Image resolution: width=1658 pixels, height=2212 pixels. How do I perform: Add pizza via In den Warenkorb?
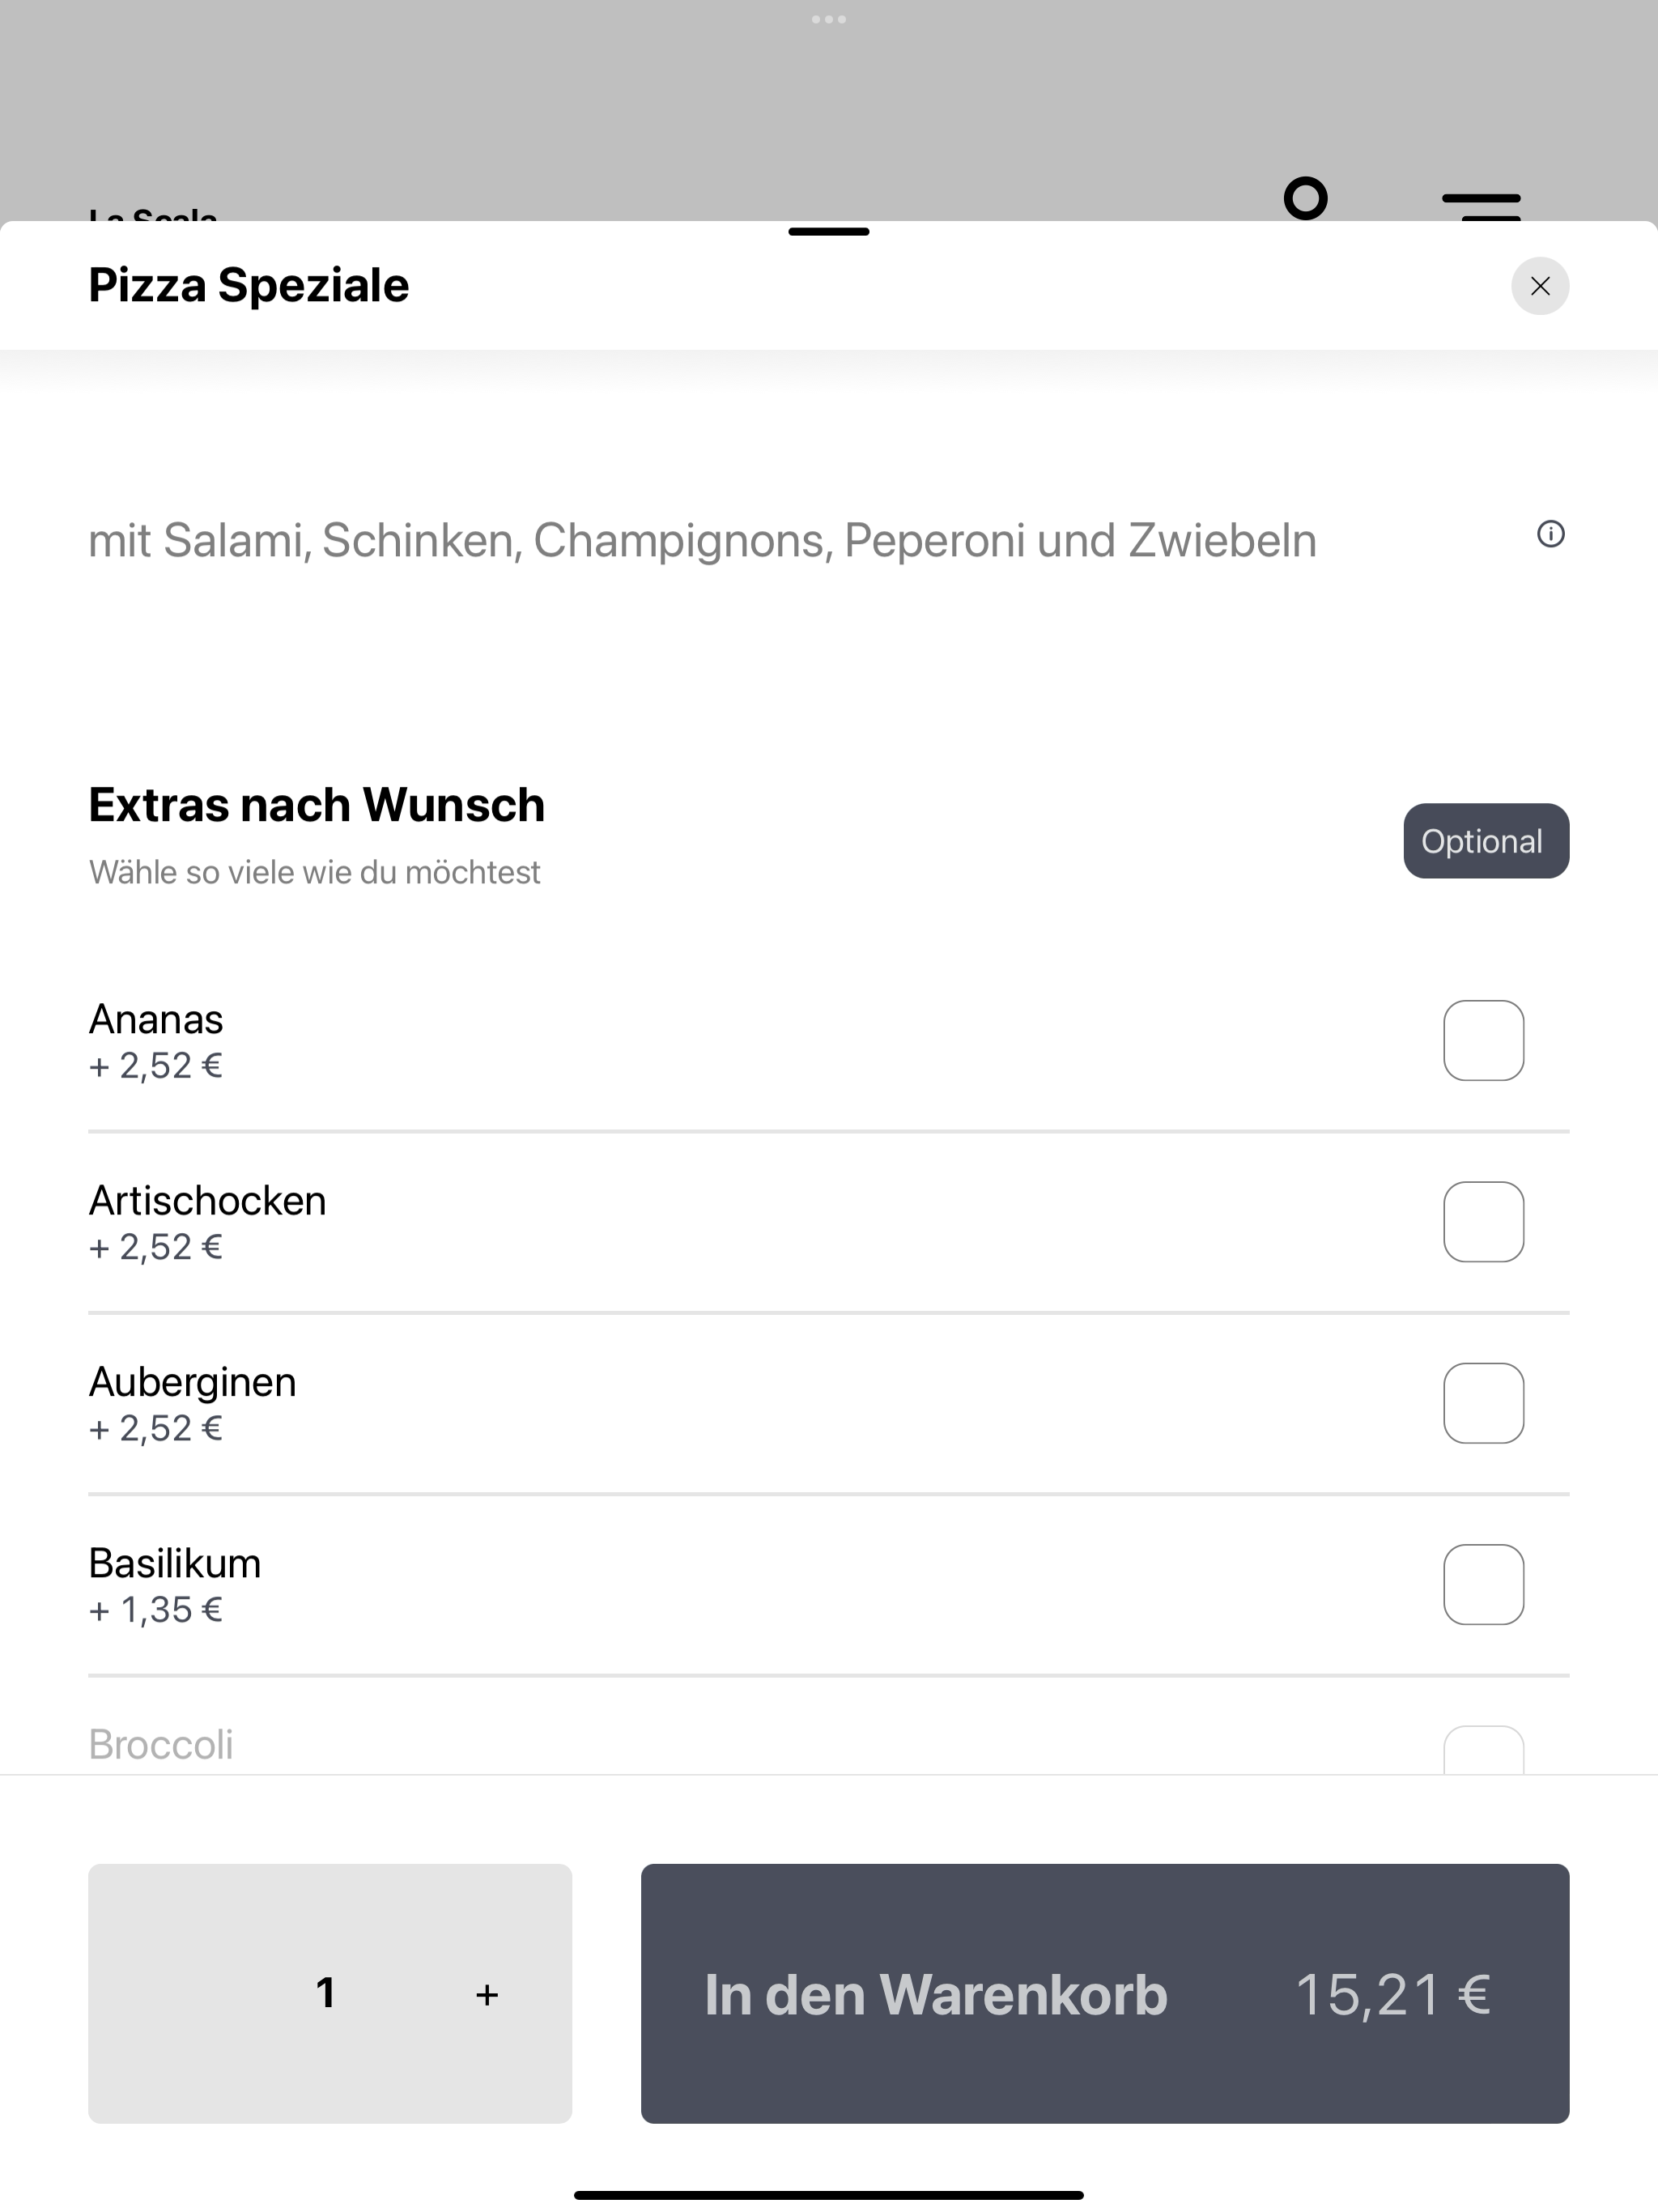click(x=1105, y=1993)
